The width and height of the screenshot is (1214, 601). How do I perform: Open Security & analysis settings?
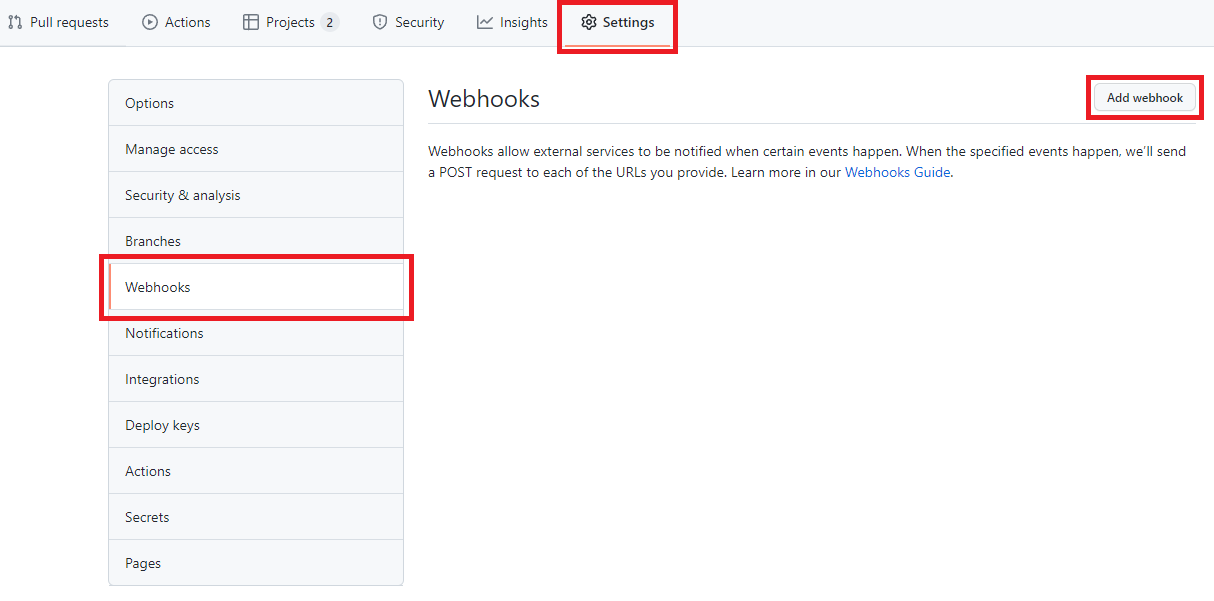pyautogui.click(x=256, y=195)
